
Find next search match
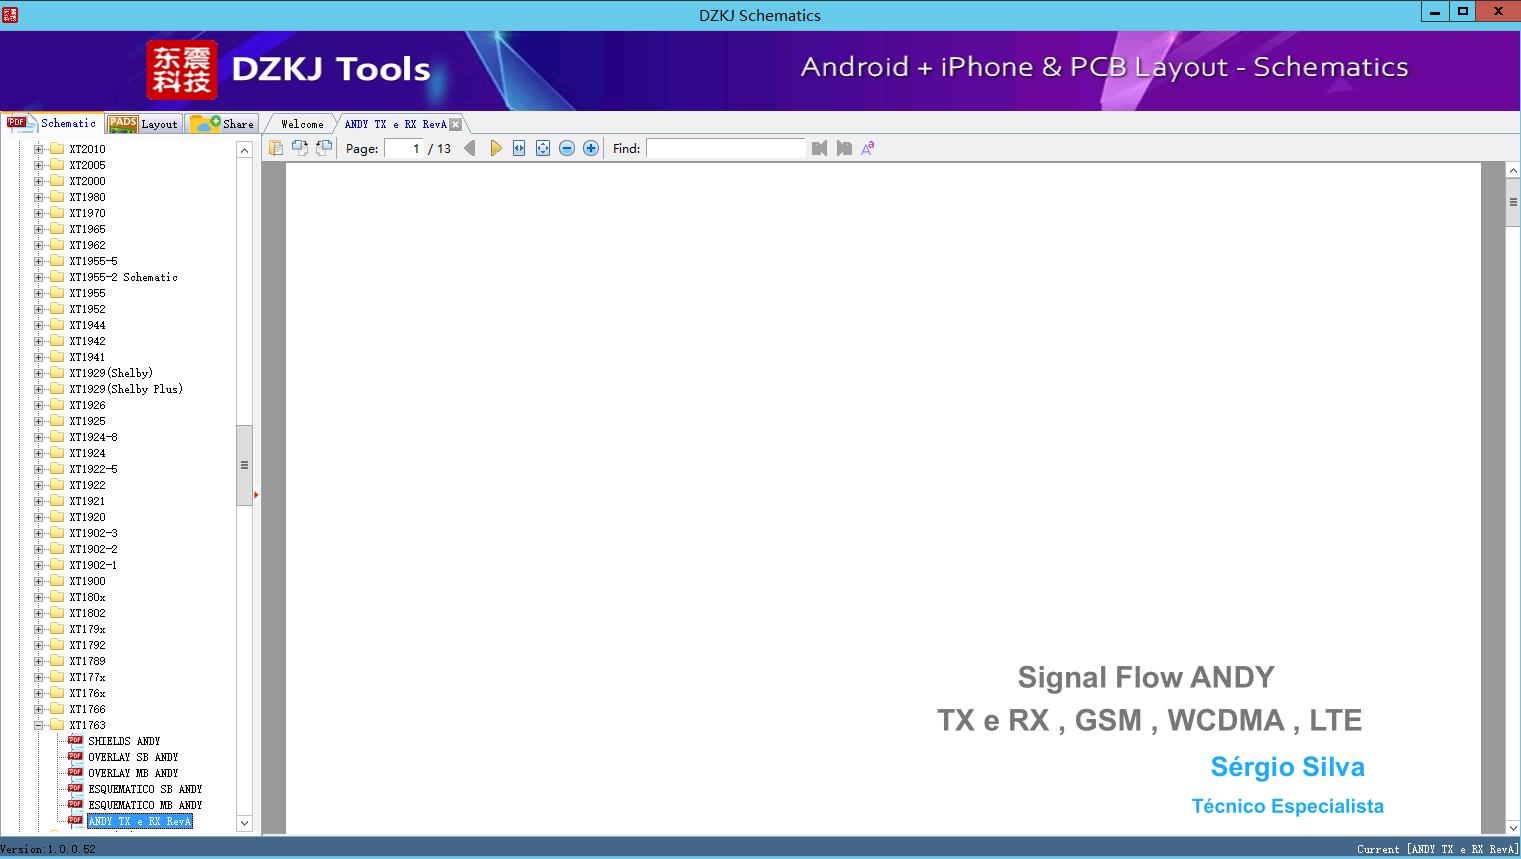point(844,148)
